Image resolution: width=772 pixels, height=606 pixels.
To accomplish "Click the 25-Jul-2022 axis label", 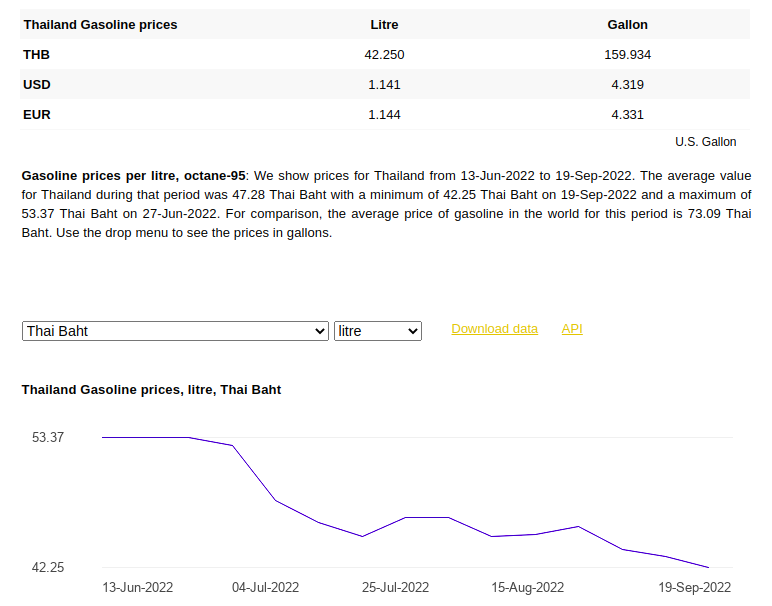I will 395,587.
